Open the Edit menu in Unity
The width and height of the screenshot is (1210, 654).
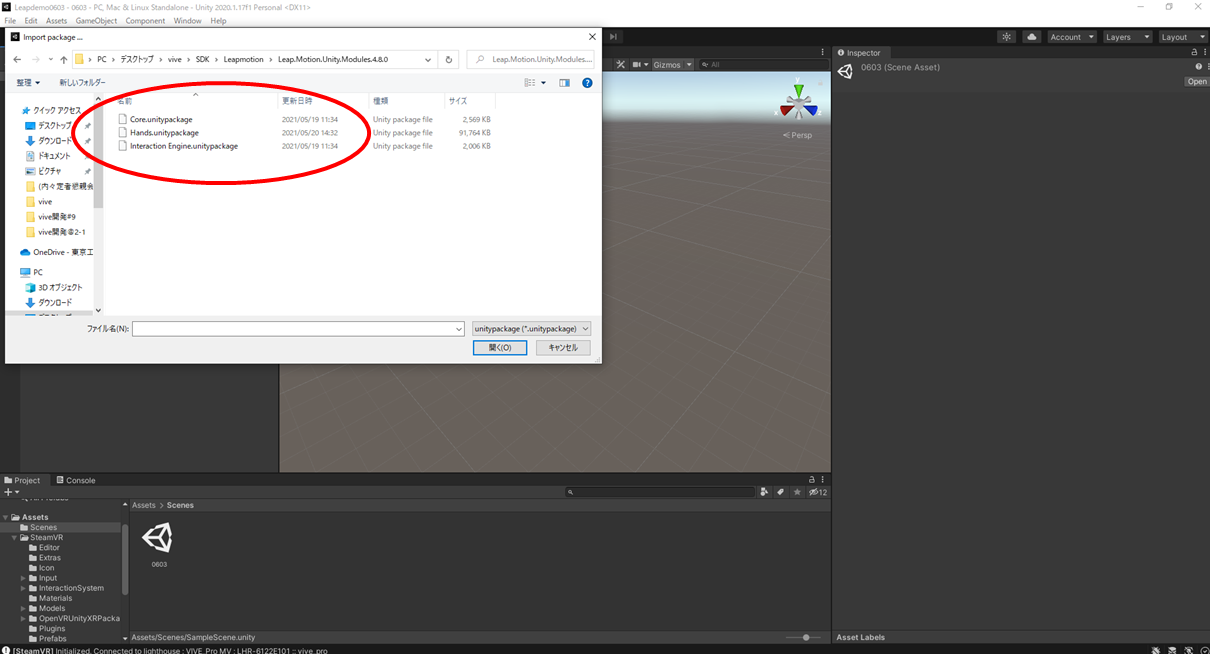click(31, 21)
